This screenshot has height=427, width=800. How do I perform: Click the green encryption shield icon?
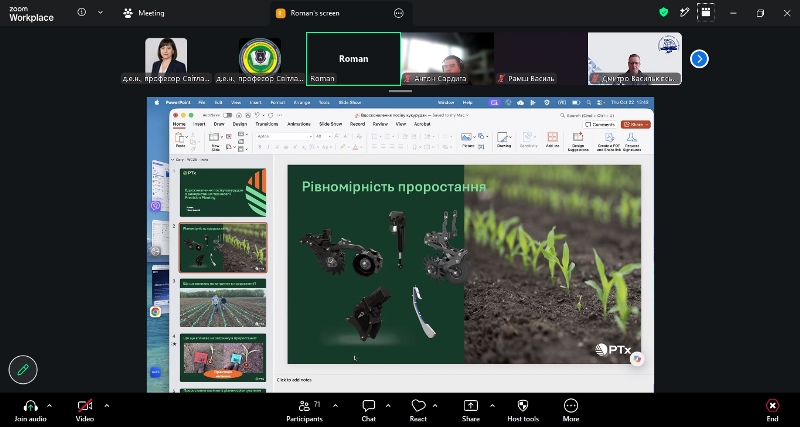click(x=663, y=13)
